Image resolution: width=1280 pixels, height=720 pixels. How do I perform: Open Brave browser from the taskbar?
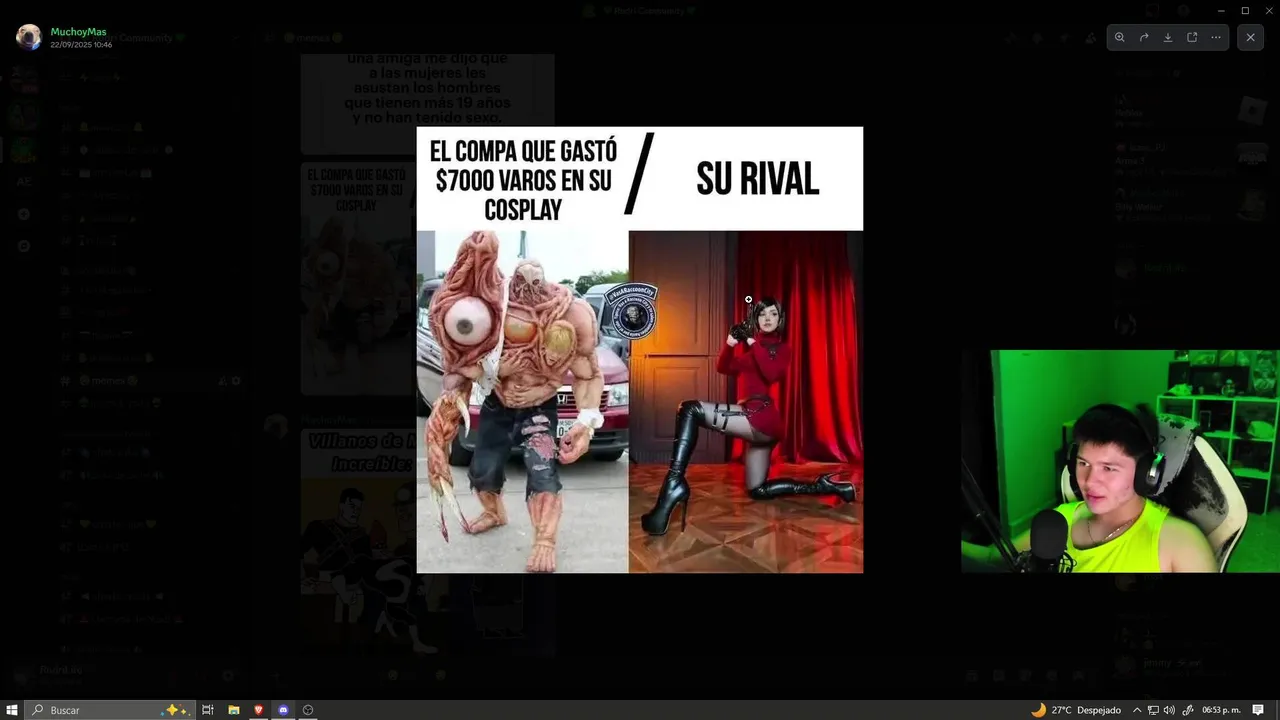click(258, 710)
